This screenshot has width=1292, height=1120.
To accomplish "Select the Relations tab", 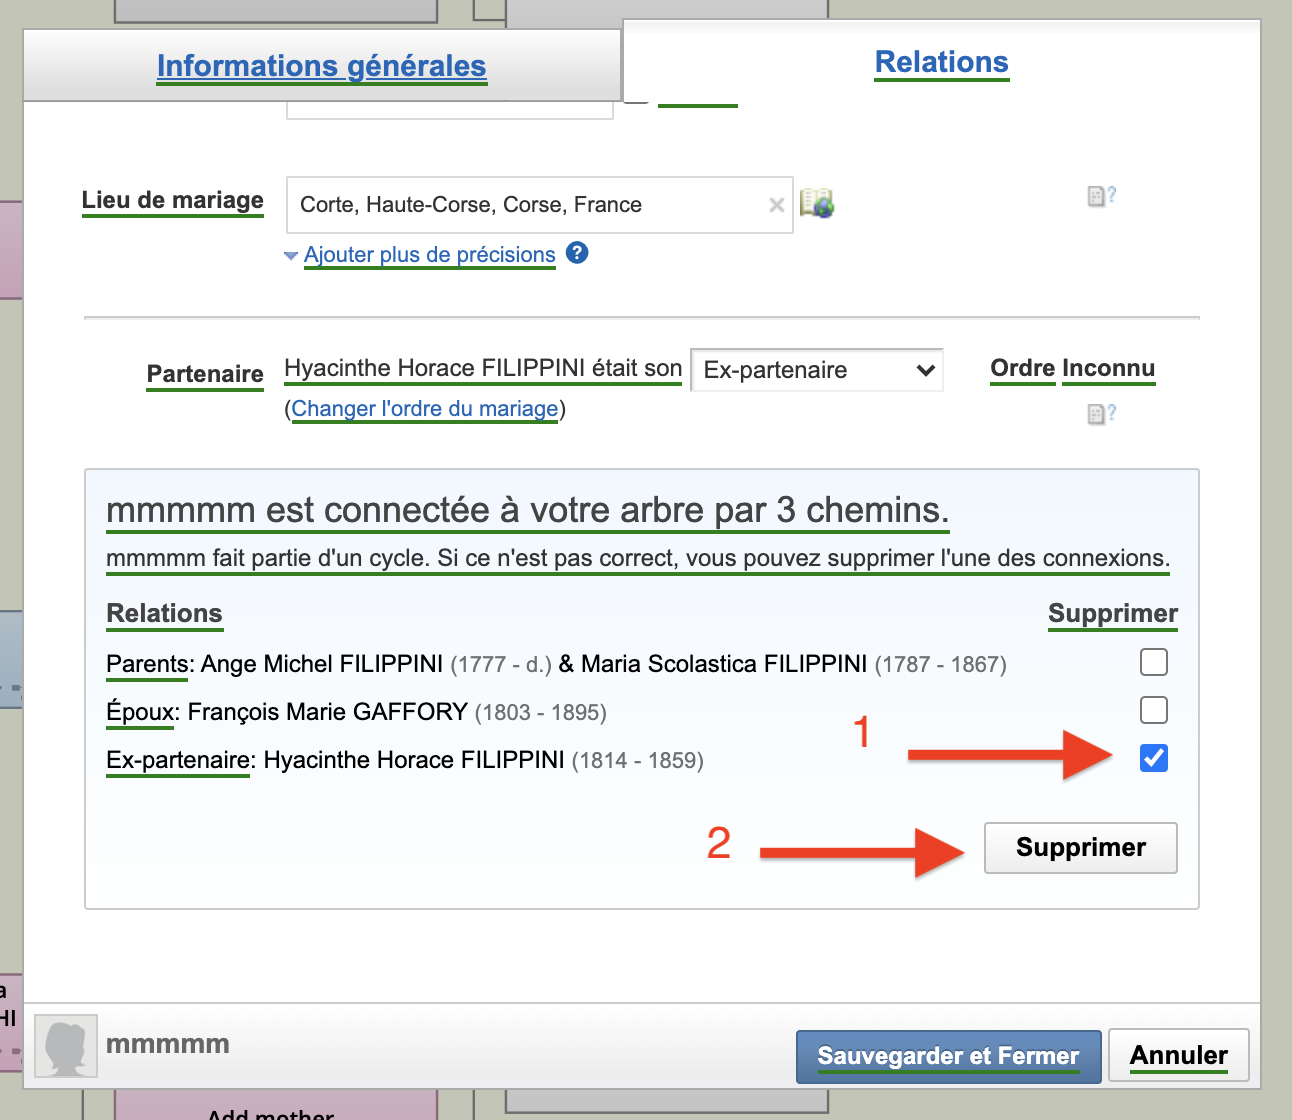I will [x=941, y=62].
